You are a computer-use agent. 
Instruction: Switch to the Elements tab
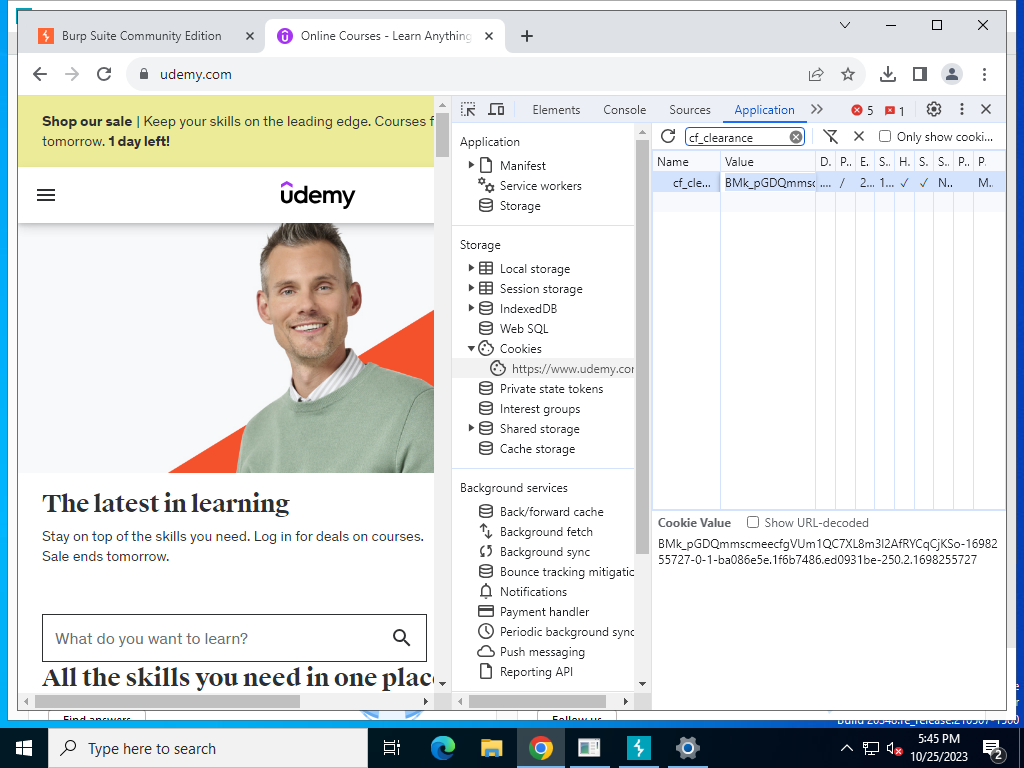click(556, 110)
